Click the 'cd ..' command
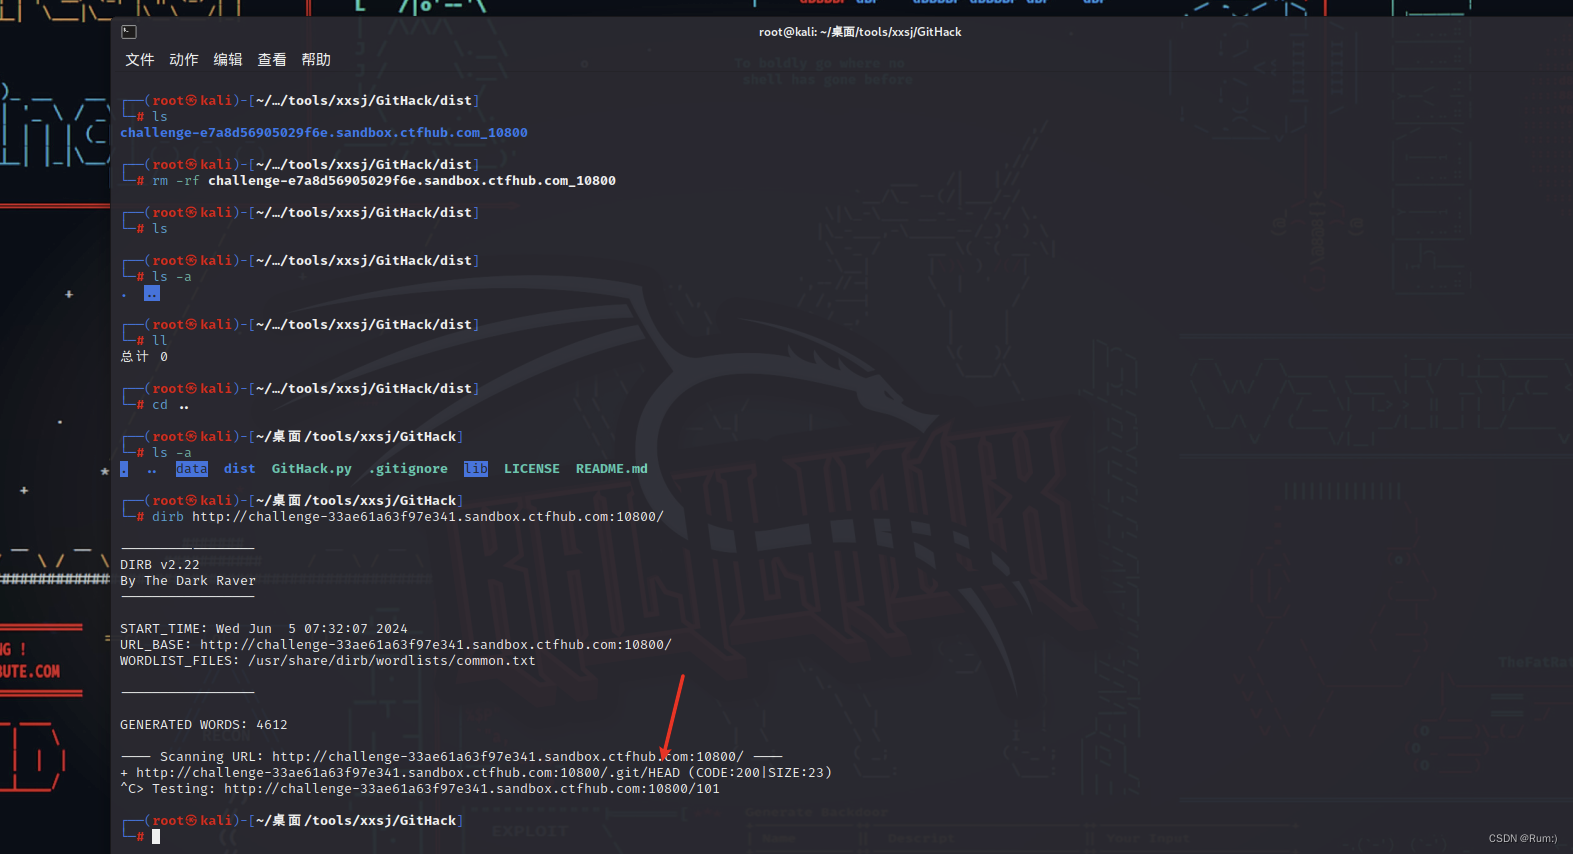The image size is (1573, 854). coord(171,405)
